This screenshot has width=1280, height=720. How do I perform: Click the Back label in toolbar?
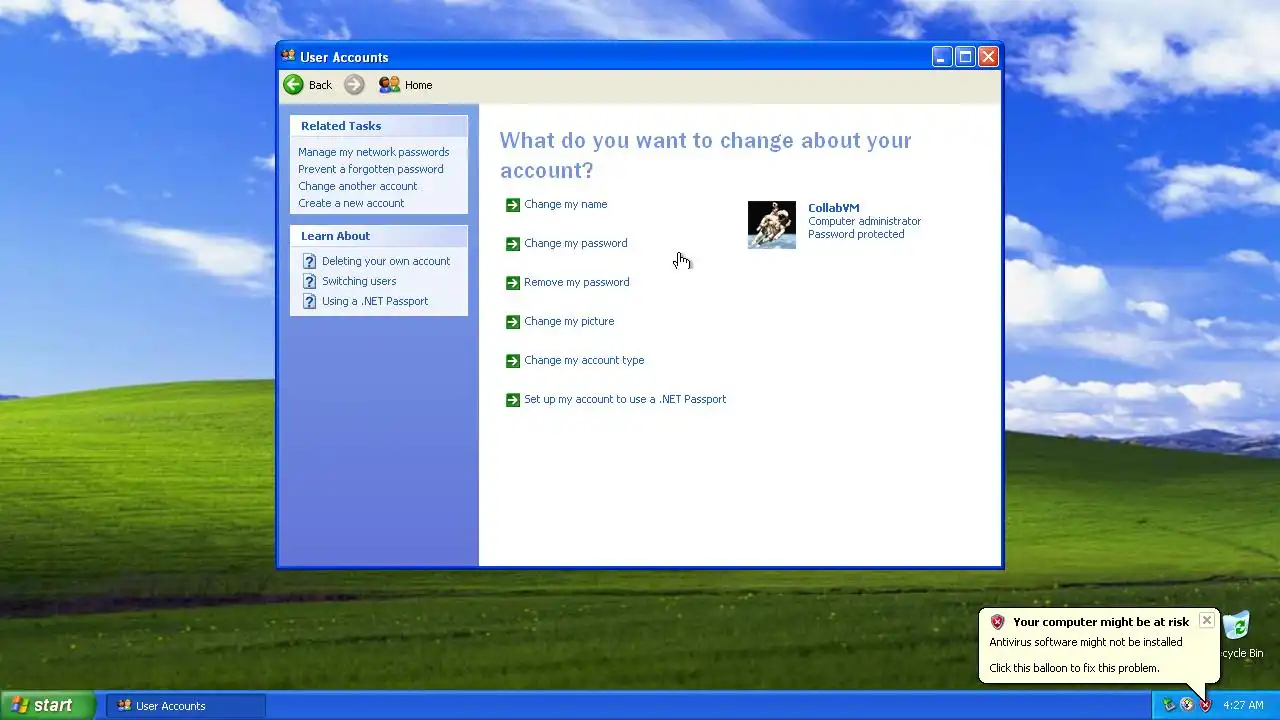[320, 85]
